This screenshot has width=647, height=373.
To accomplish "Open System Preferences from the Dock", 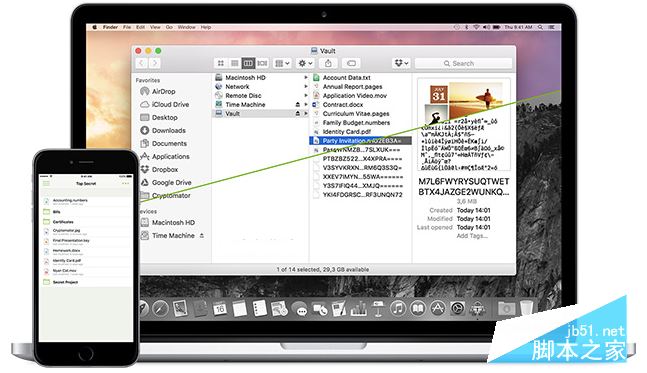I will point(457,309).
